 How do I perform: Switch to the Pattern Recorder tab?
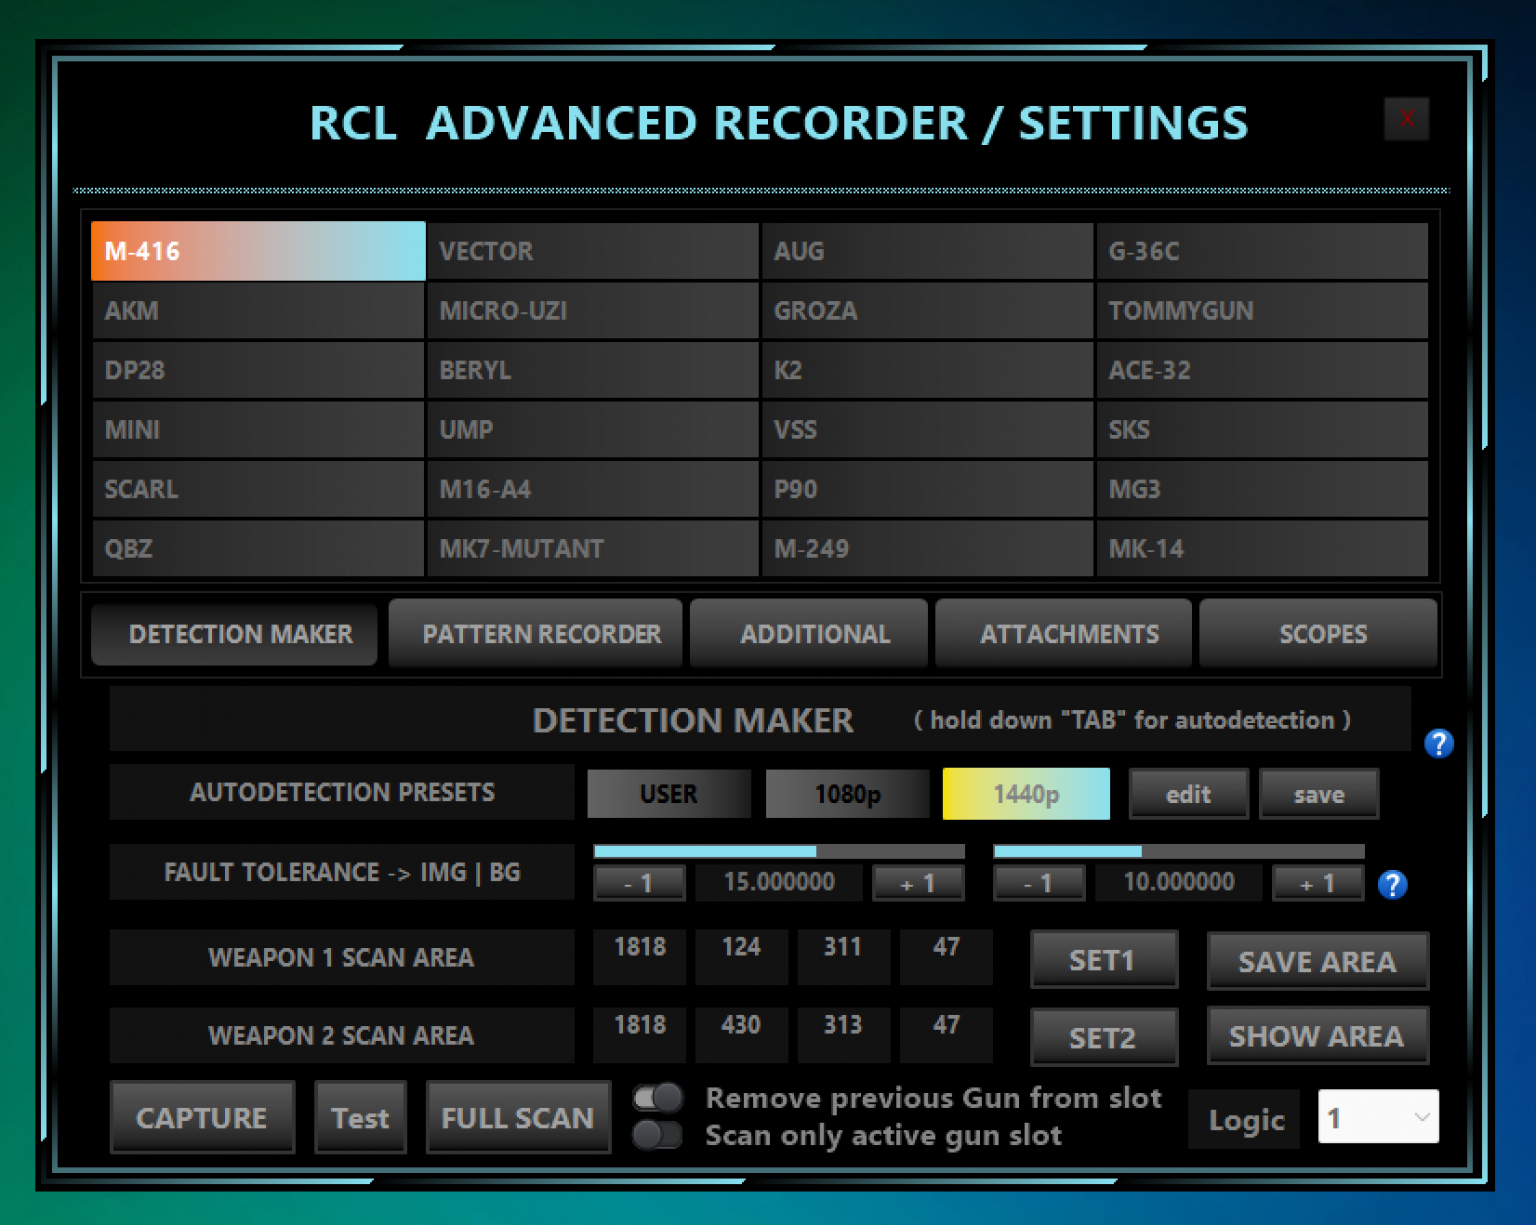pos(535,633)
